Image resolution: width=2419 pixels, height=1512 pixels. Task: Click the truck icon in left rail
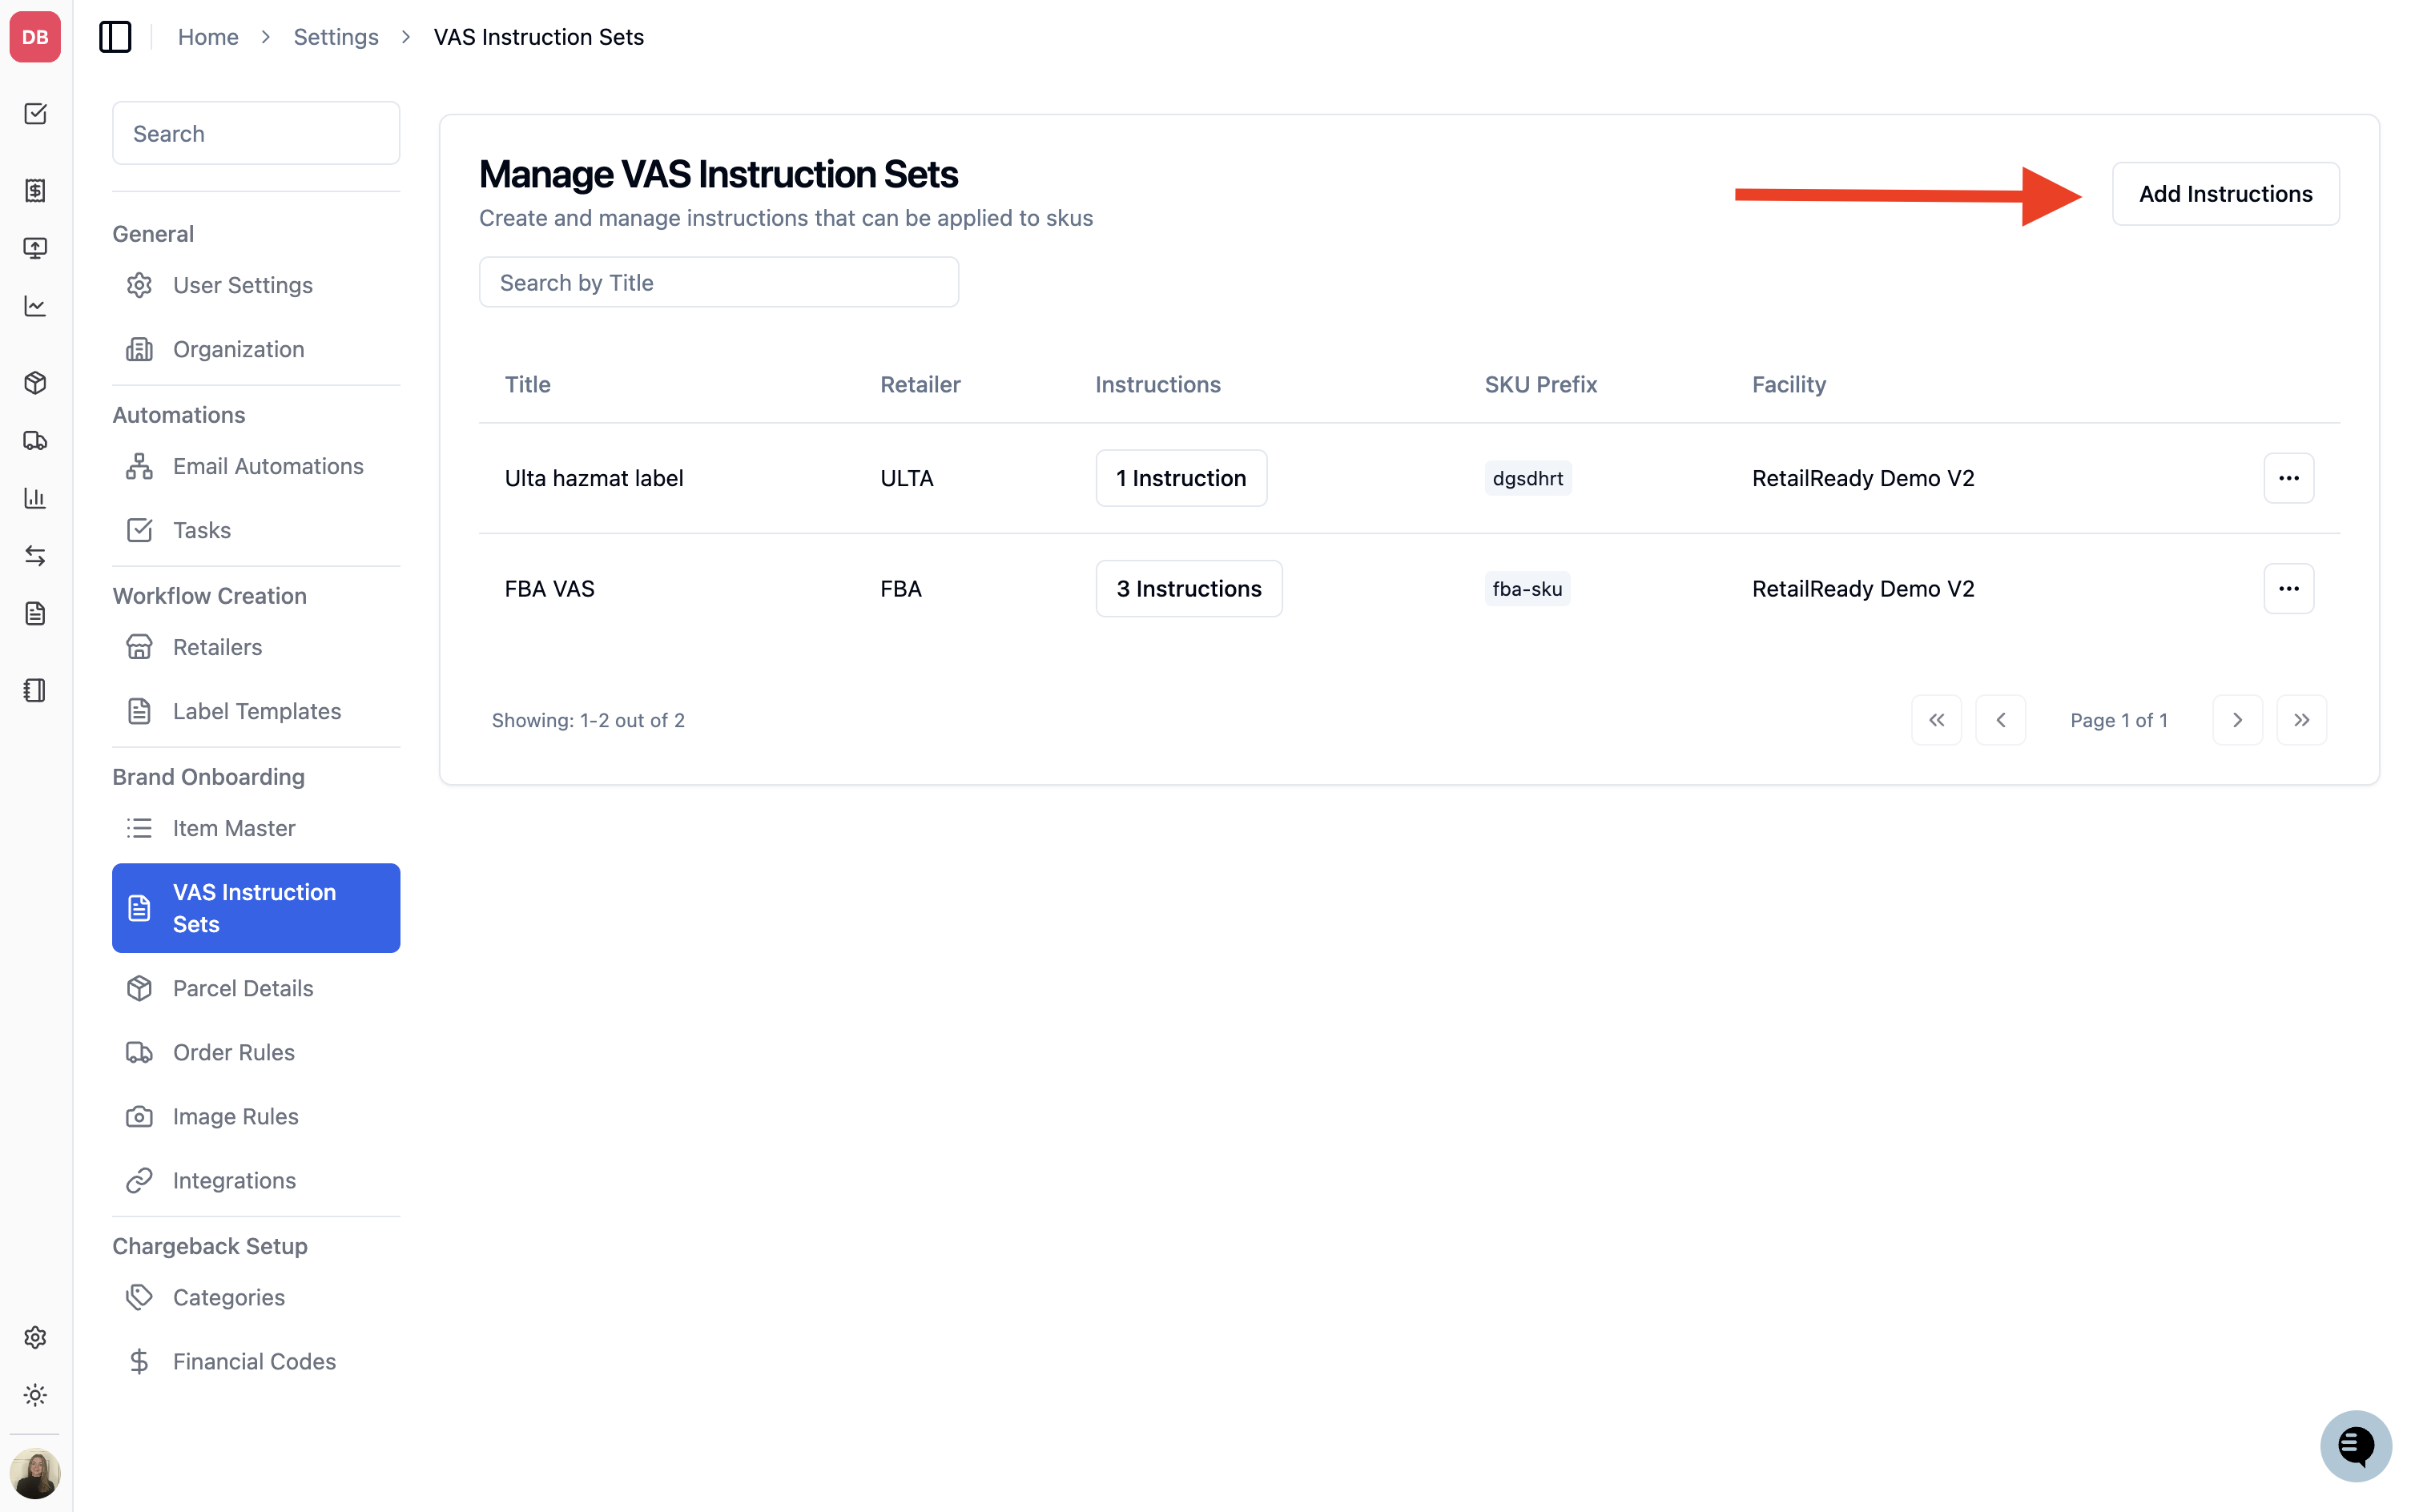35,440
